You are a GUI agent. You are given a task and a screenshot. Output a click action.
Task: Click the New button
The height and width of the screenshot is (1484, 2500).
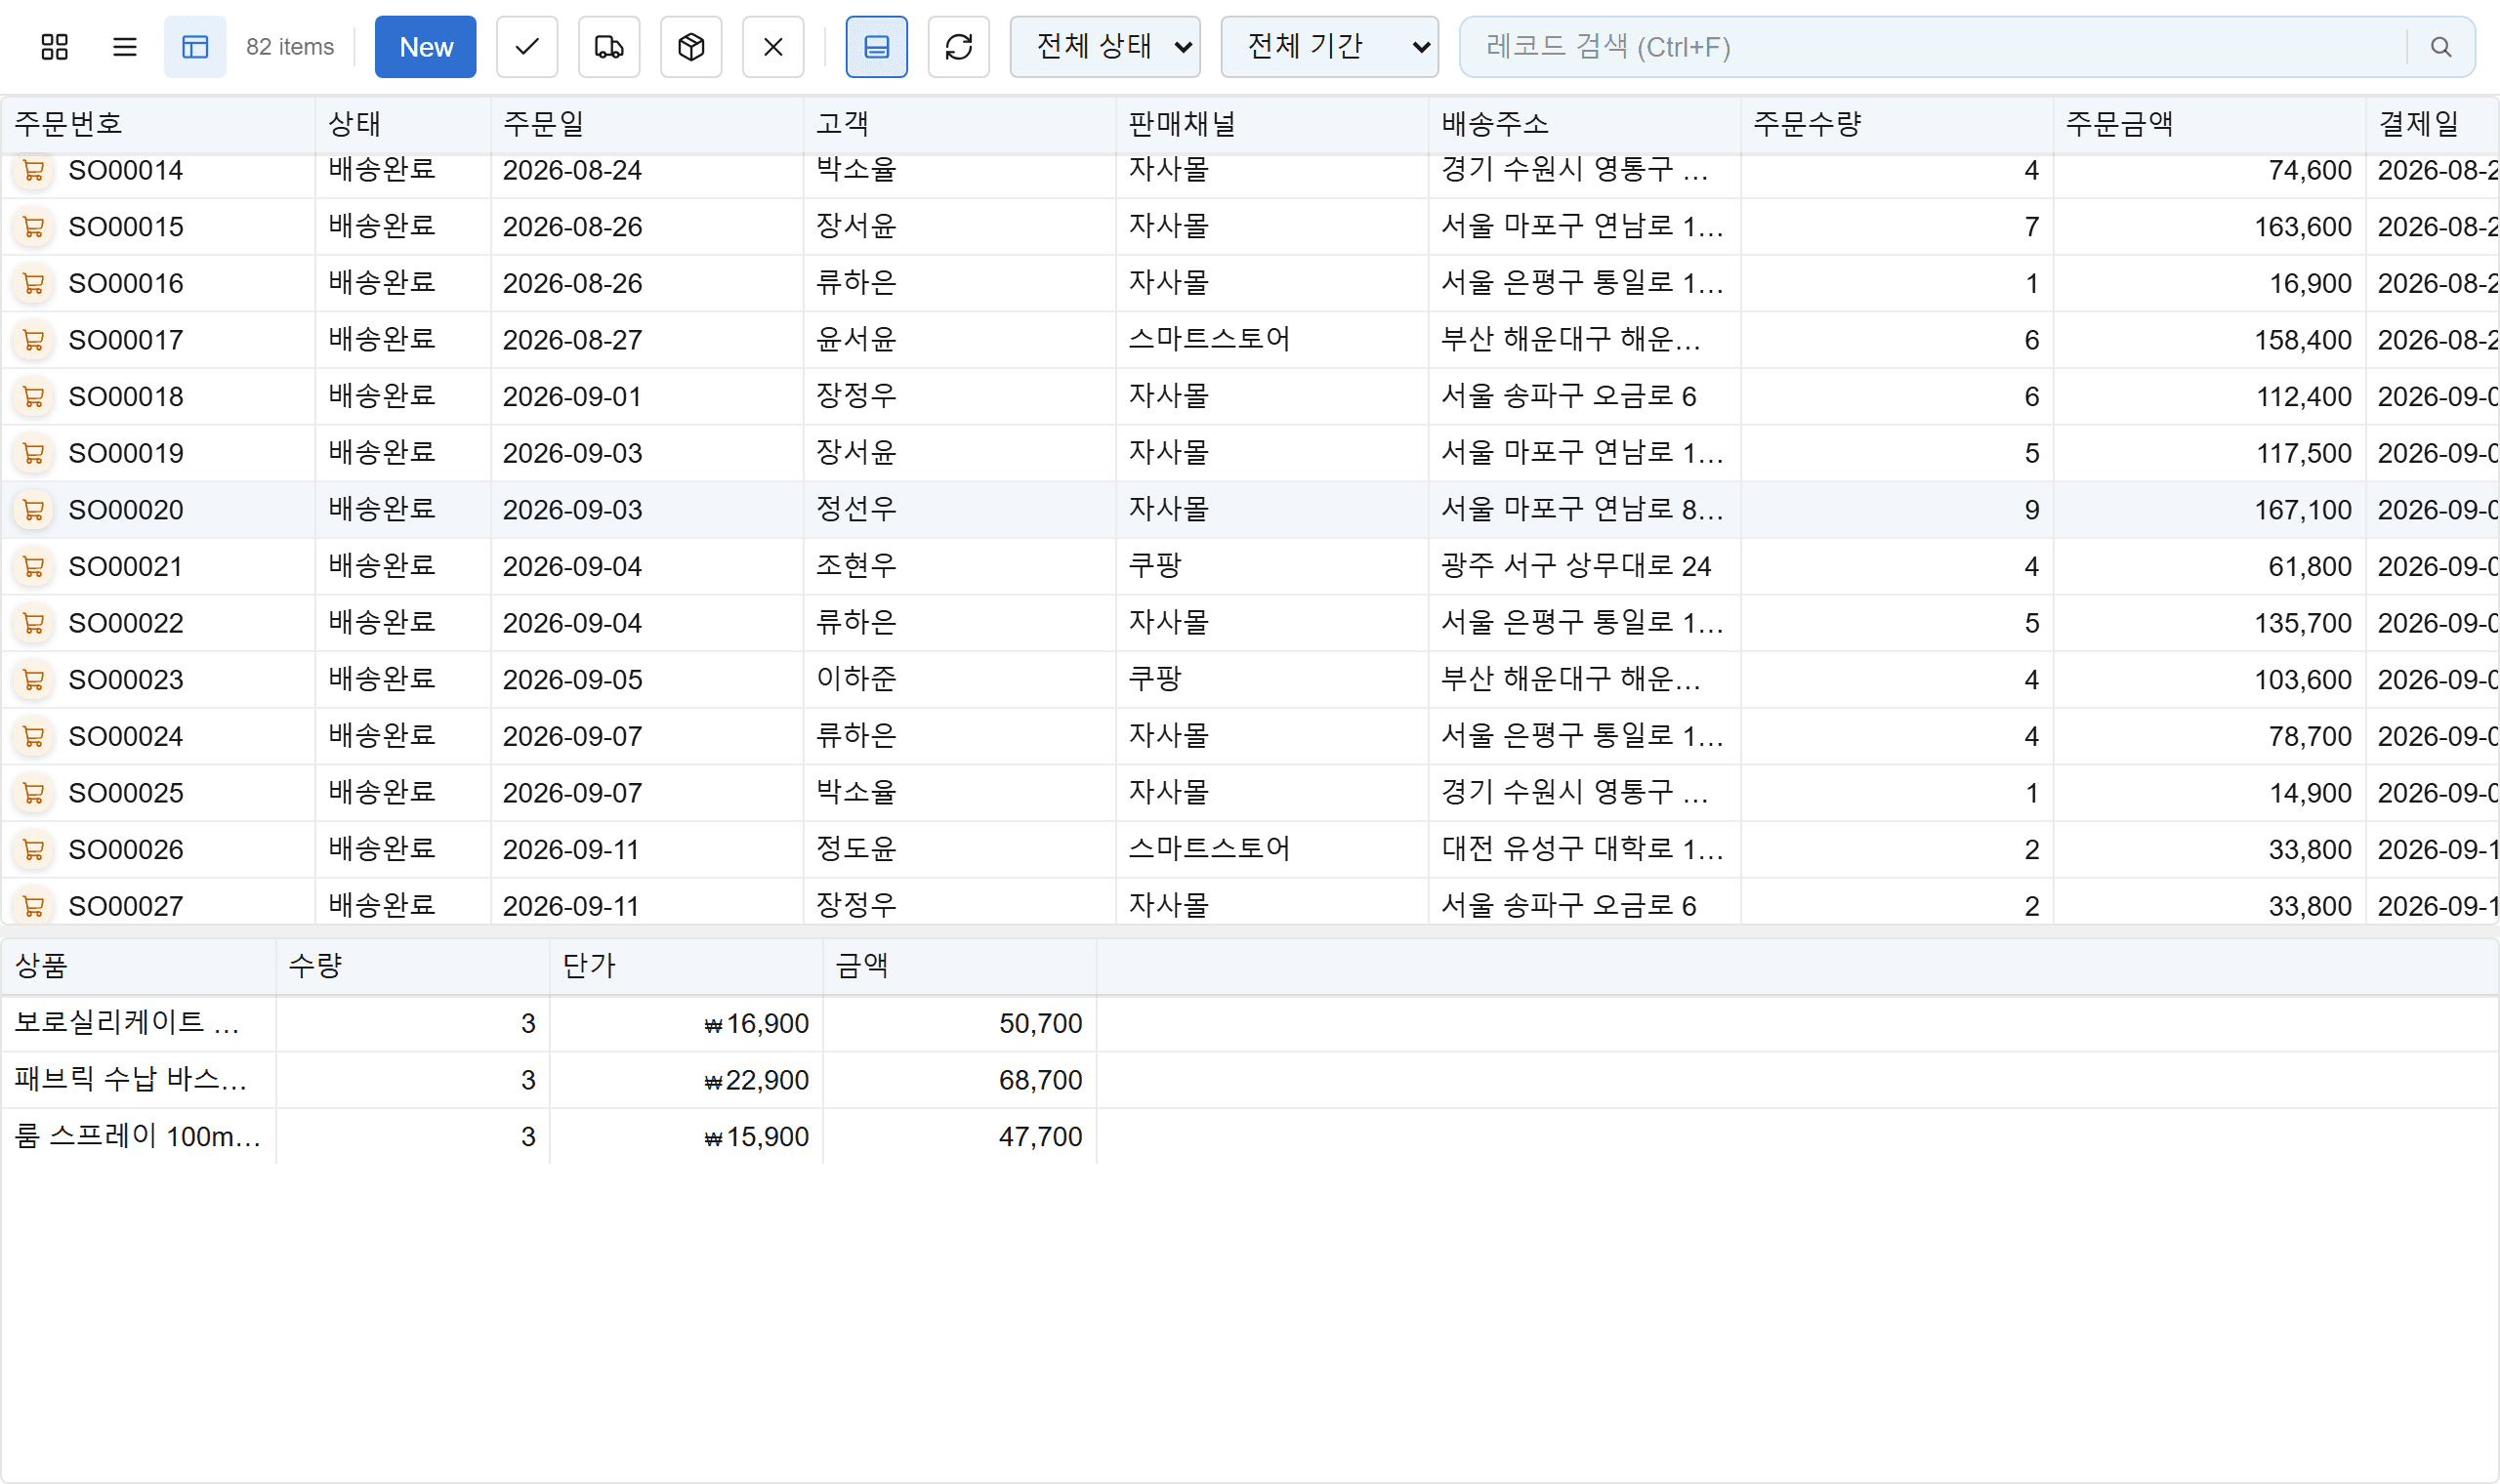click(x=426, y=47)
